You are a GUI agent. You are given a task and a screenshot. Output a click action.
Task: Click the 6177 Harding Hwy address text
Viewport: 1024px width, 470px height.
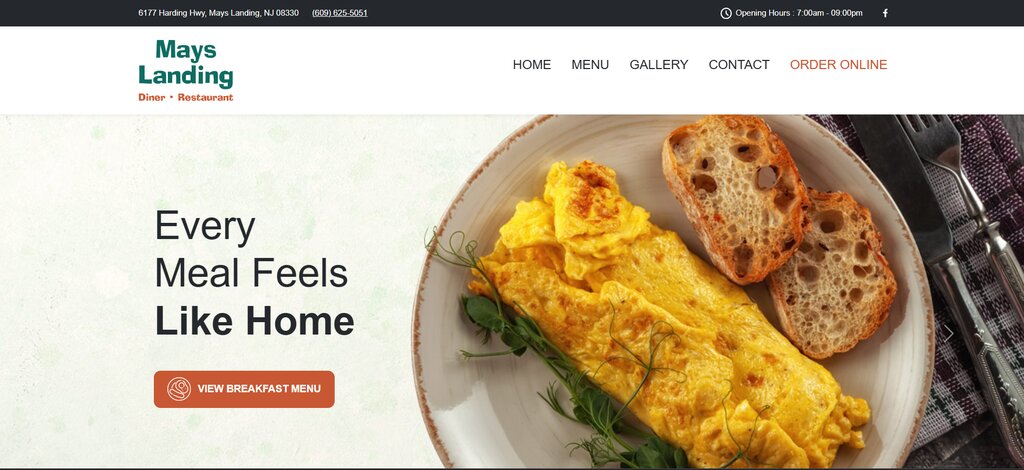pos(218,13)
